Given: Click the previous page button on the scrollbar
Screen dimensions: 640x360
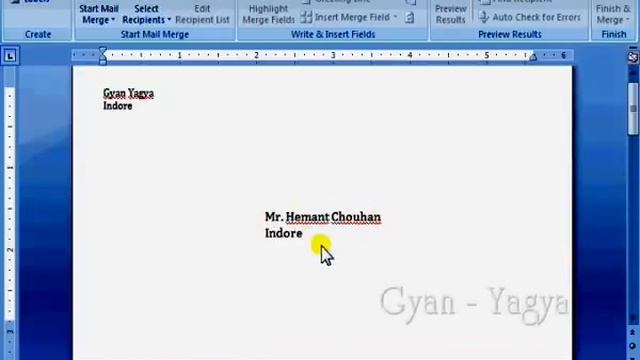Looking at the screenshot, I should pyautogui.click(x=633, y=332).
